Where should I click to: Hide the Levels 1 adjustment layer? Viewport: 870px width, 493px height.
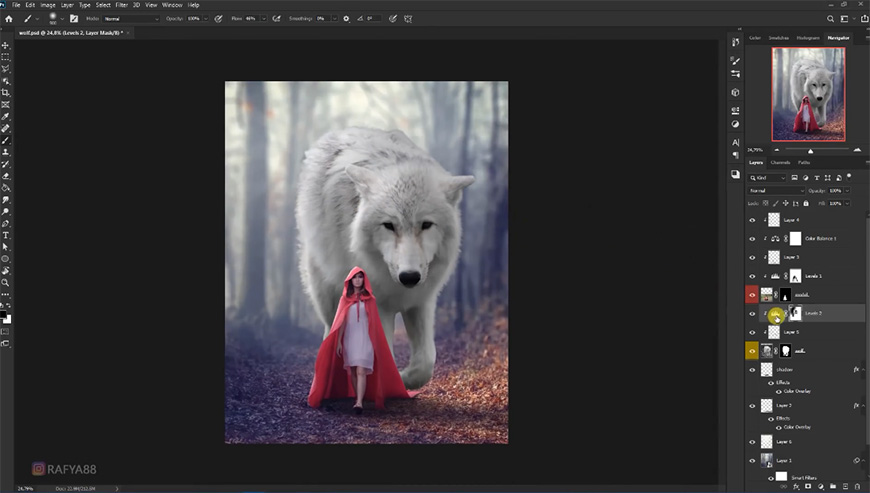[752, 276]
